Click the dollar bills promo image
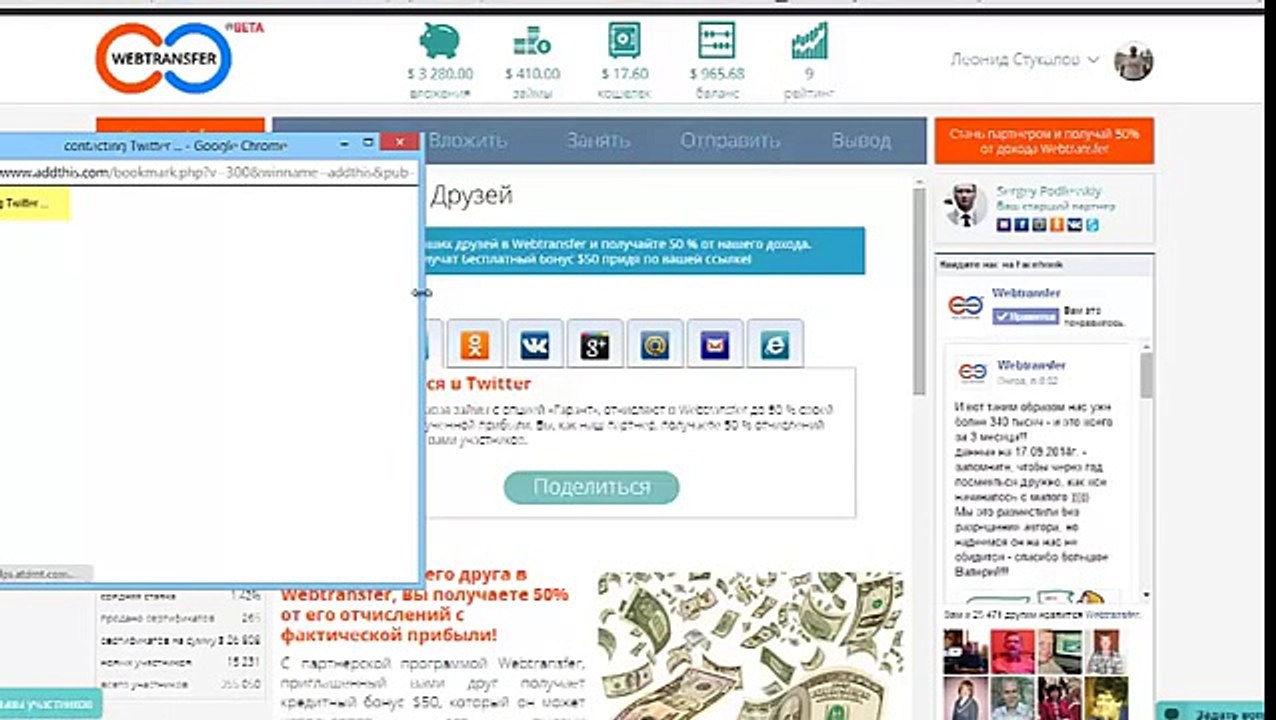 [x=751, y=646]
